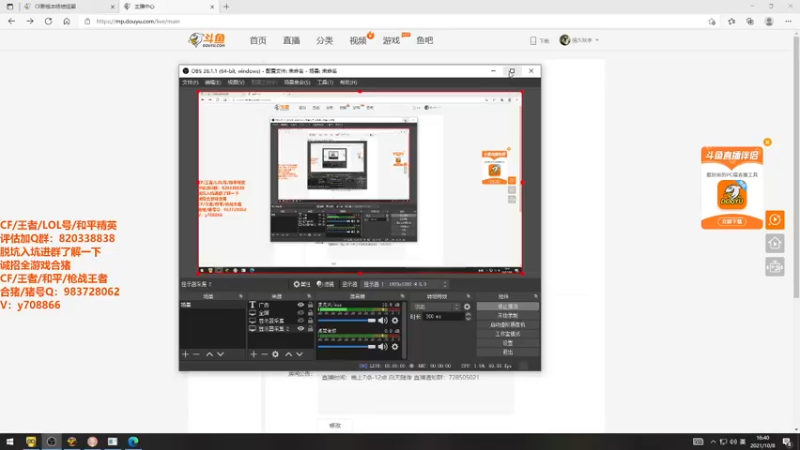This screenshot has width=800, height=450.
Task: Adjust the 桌面音频 volume slider
Action: (x=347, y=347)
